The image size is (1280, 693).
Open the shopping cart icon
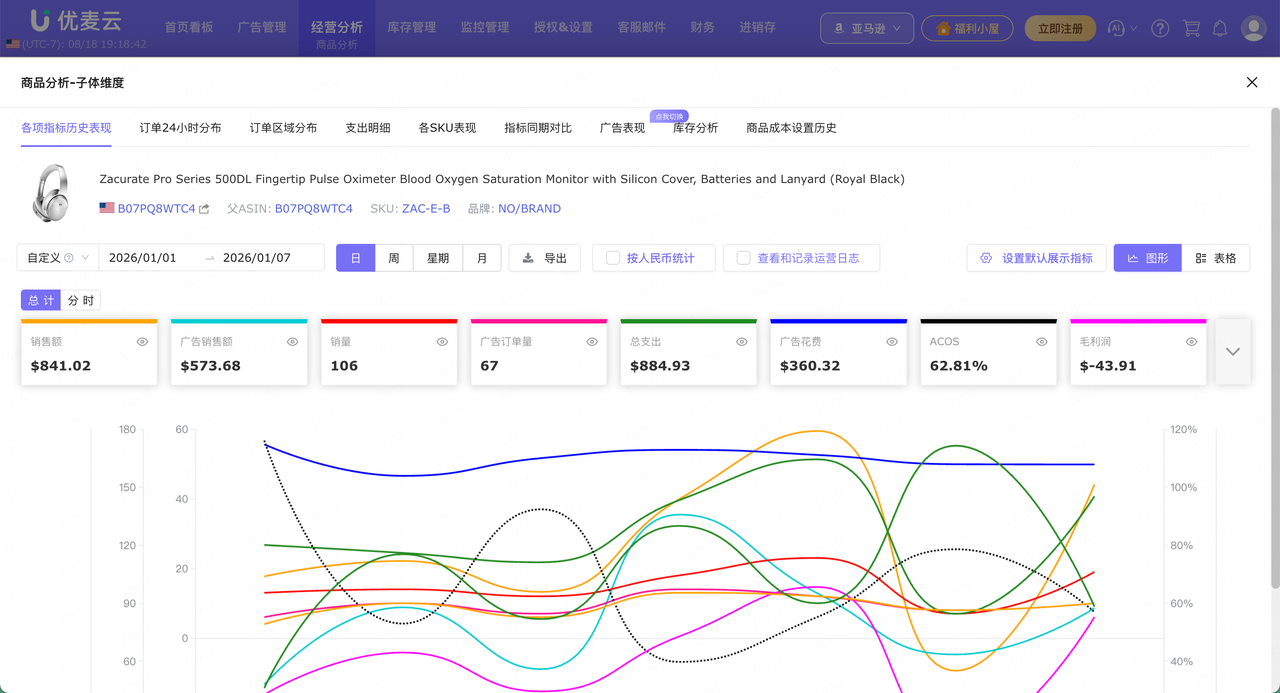coord(1191,29)
